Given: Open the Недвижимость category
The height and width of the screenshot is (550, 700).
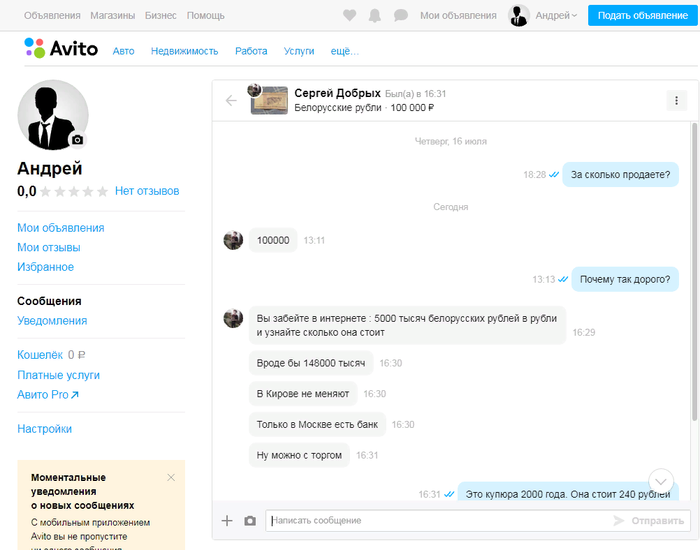Looking at the screenshot, I should click(184, 51).
